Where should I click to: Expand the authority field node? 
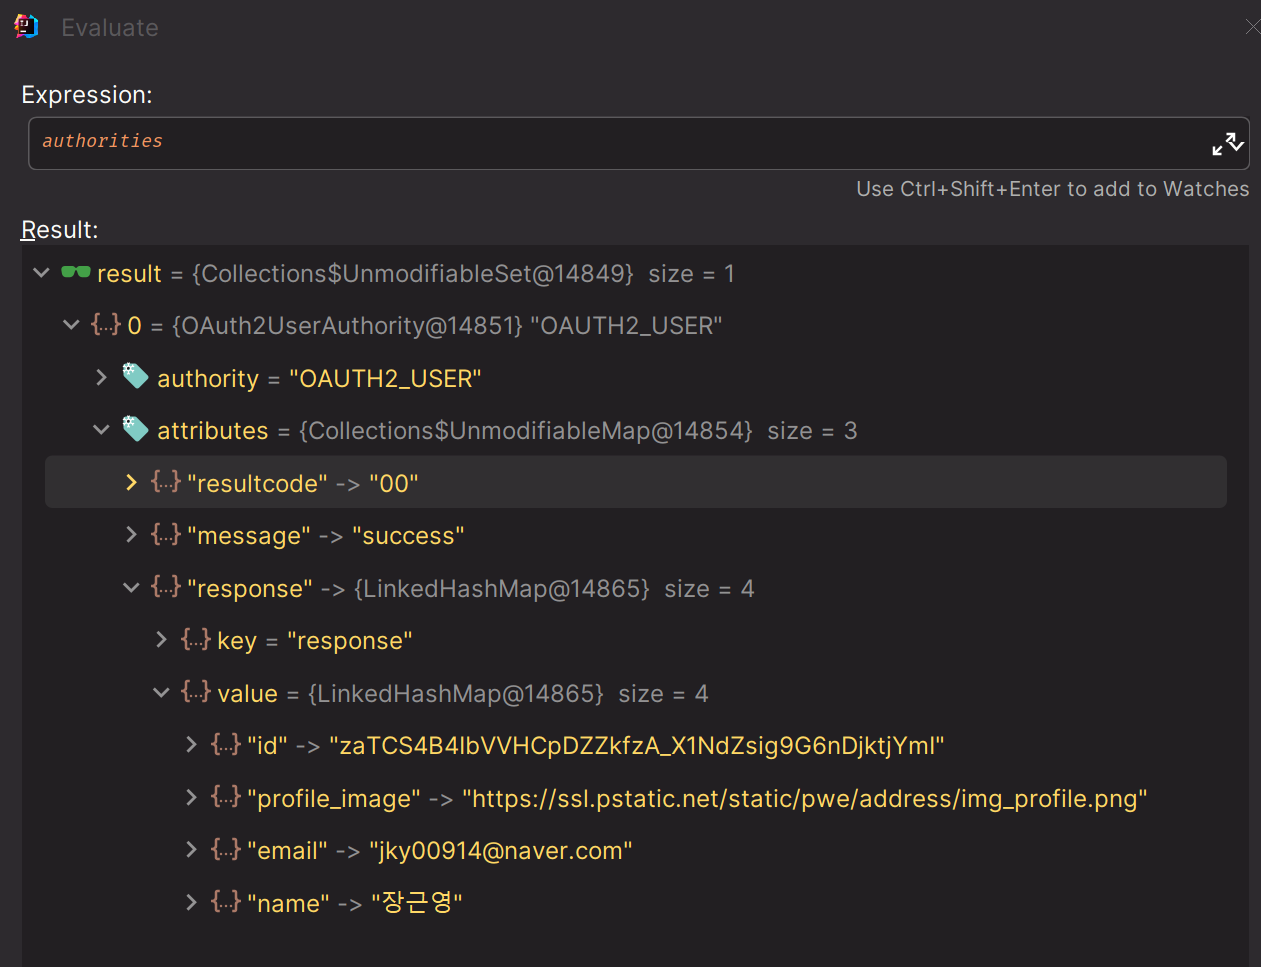click(101, 377)
